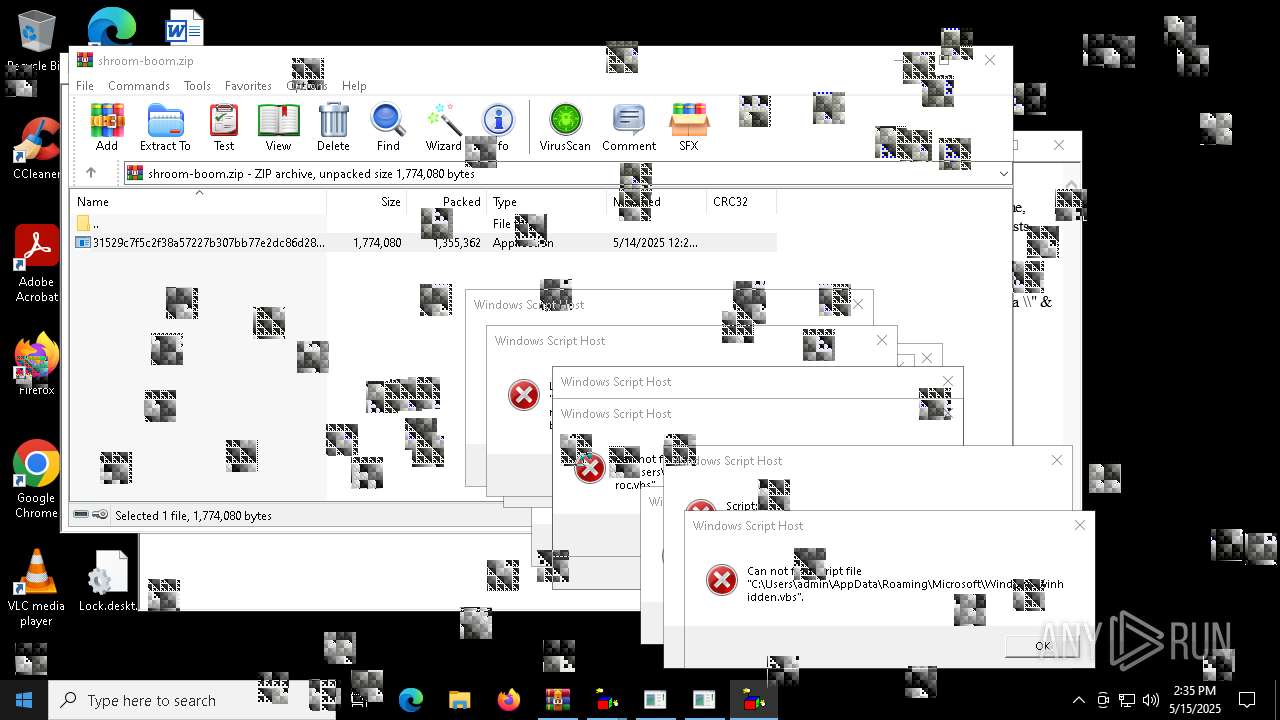Image resolution: width=1280 pixels, height=720 pixels.
Task: Open Word document icon on desktop
Action: point(184,28)
